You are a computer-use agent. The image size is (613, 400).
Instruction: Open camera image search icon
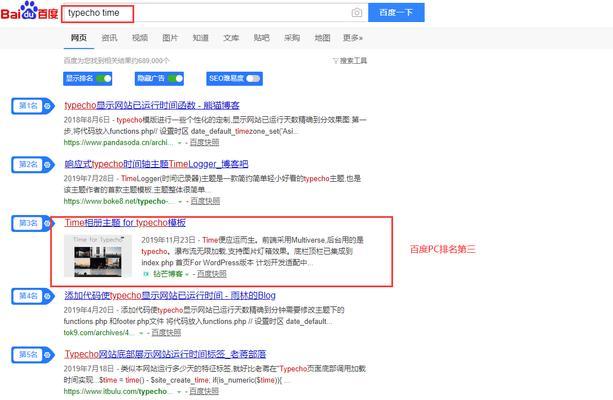357,13
